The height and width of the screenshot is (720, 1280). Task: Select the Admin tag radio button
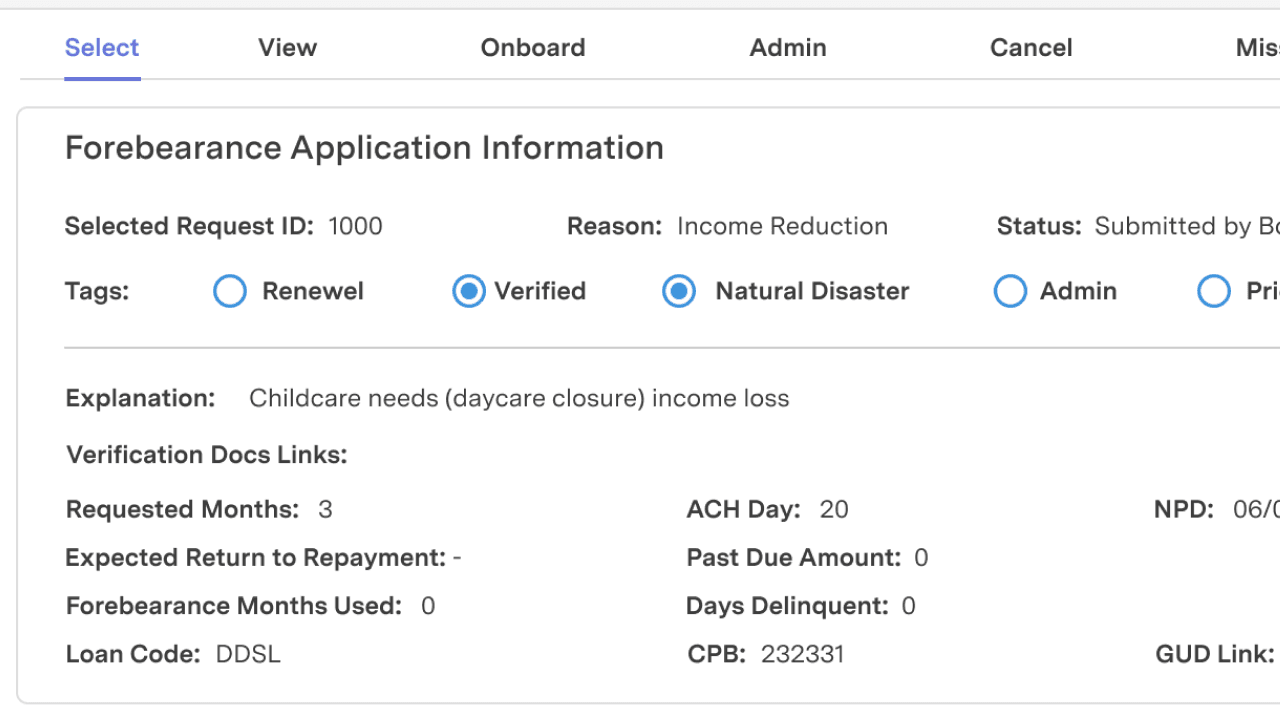point(1010,291)
